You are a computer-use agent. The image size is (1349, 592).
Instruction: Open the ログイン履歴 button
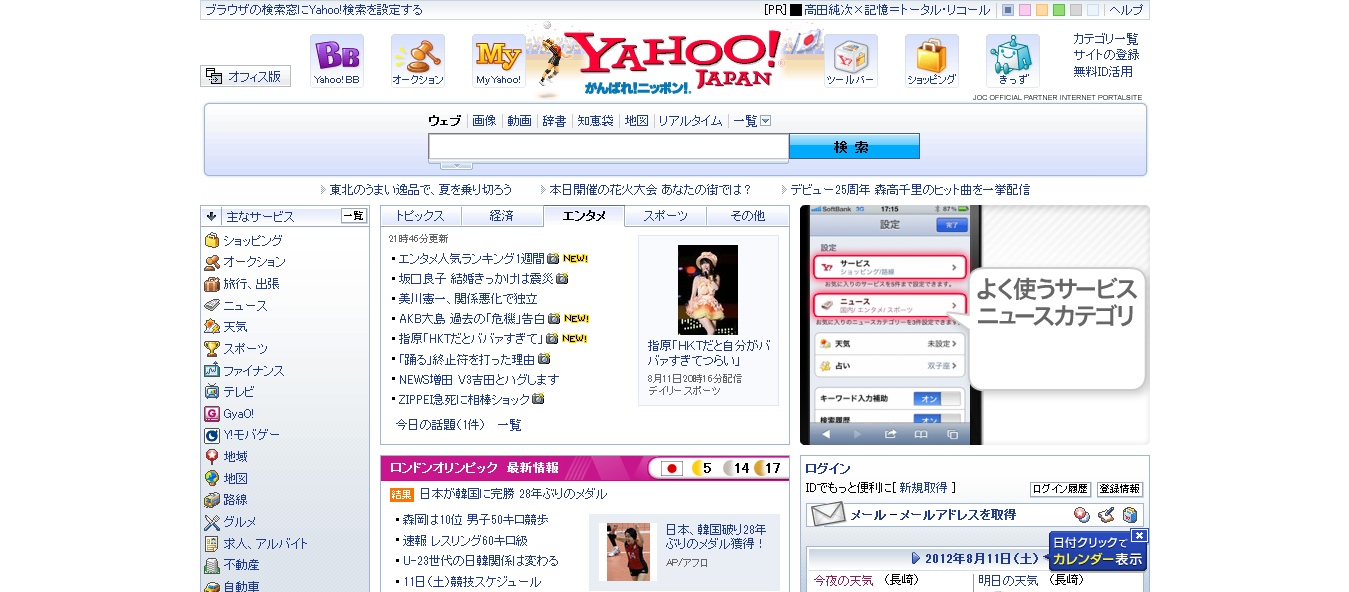1060,489
